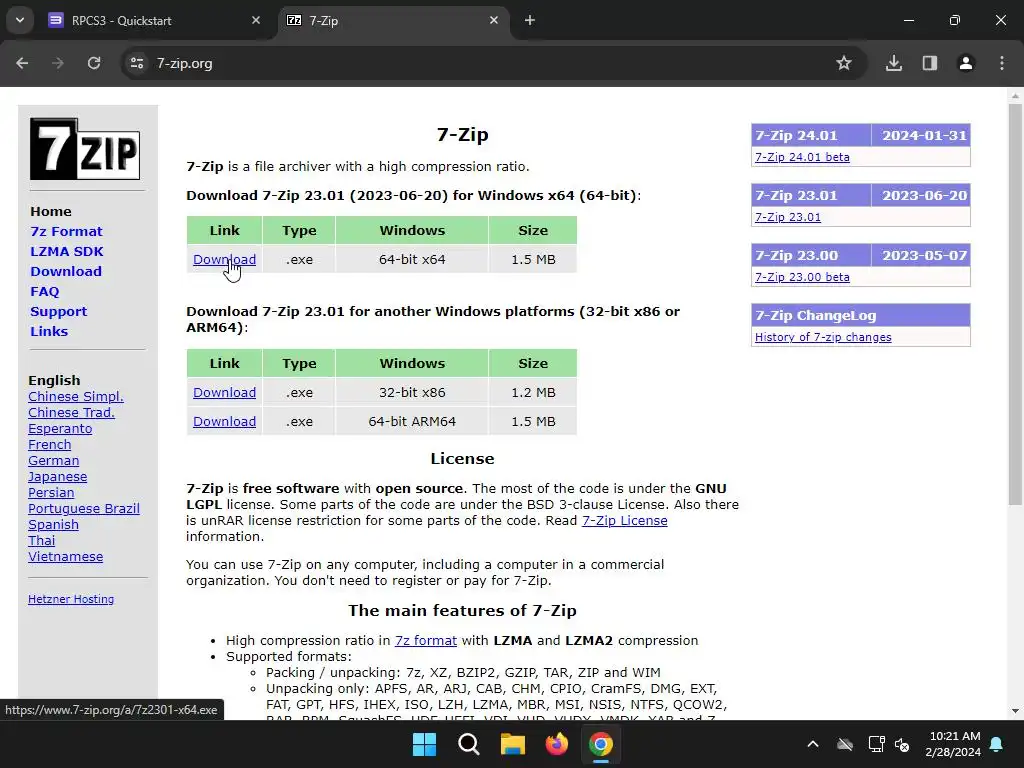This screenshot has height=768, width=1024.
Task: Toggle the Chrome side panel icon
Action: [930, 63]
